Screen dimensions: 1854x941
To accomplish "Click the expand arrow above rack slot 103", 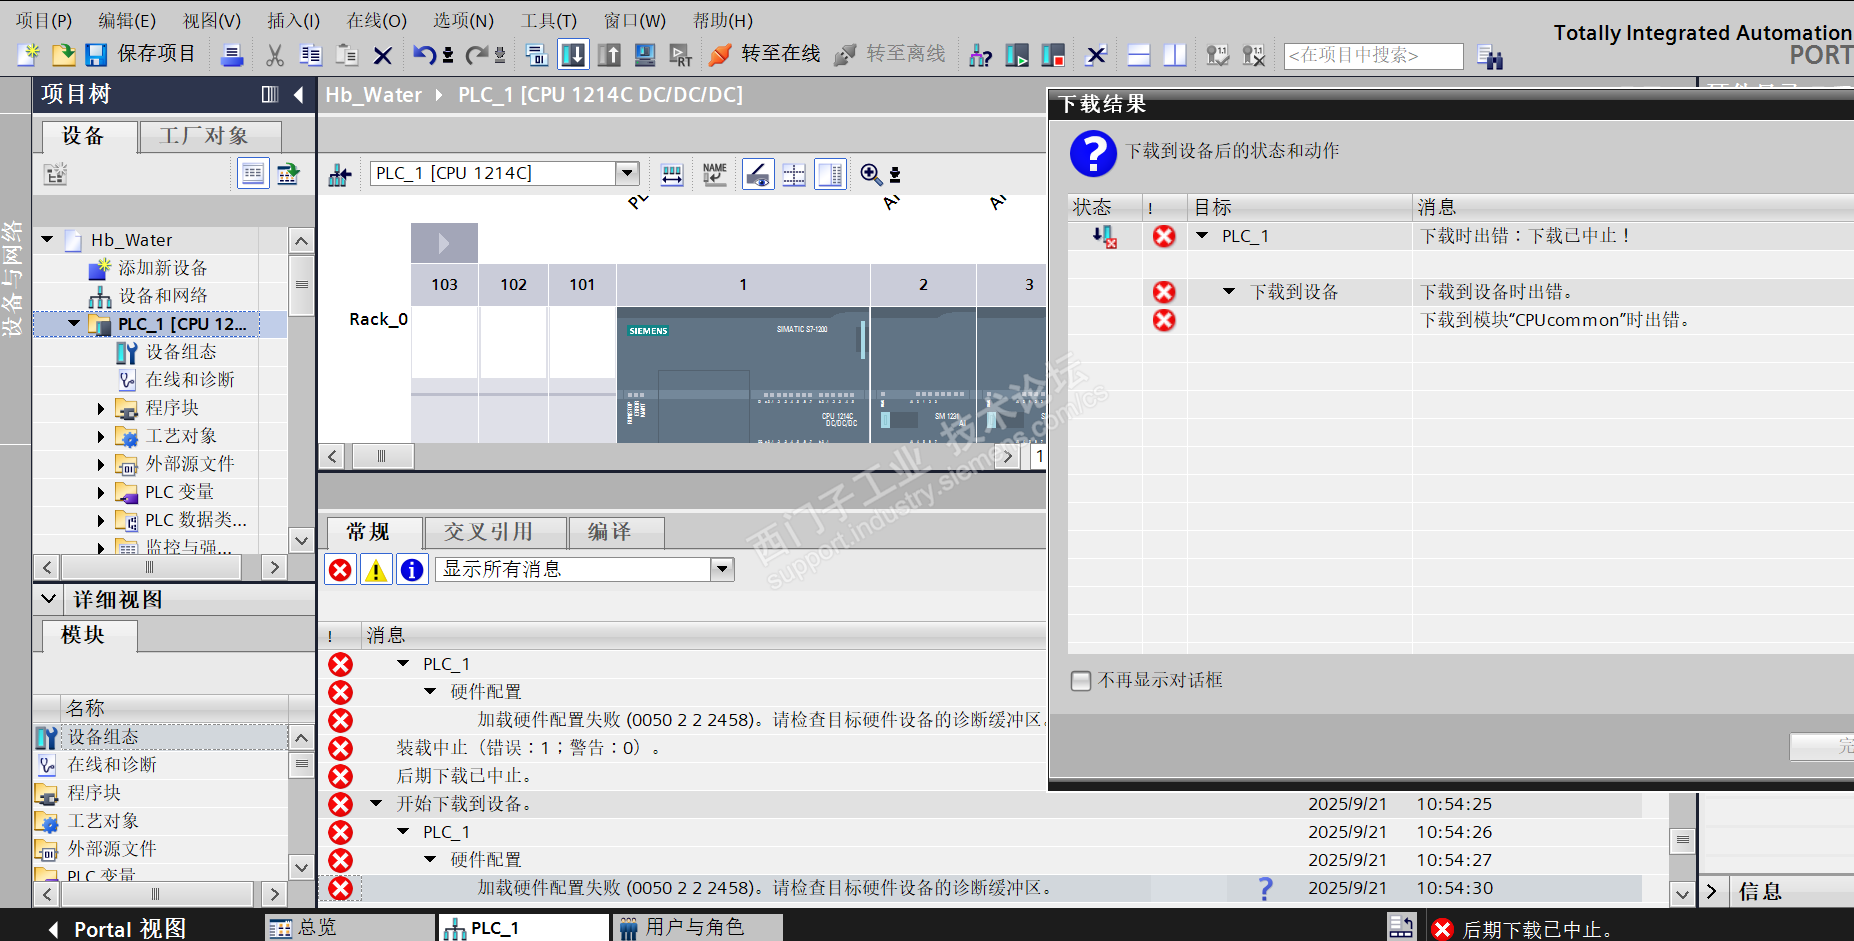I will [444, 243].
